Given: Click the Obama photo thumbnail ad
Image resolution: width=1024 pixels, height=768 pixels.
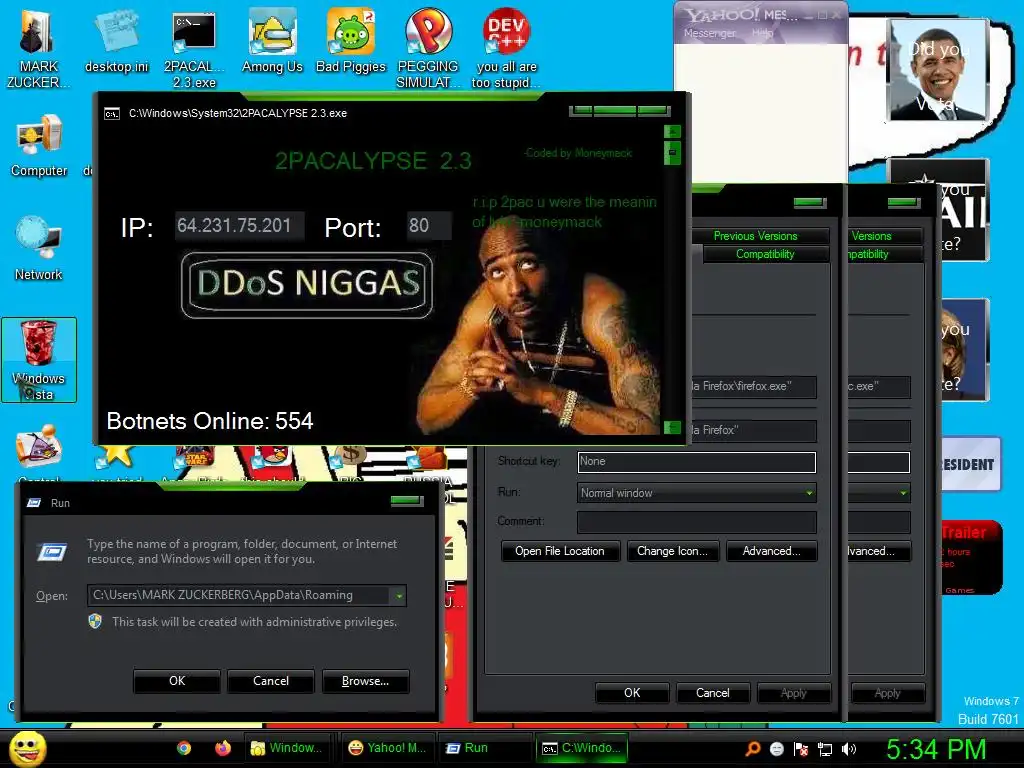Looking at the screenshot, I should (x=938, y=70).
